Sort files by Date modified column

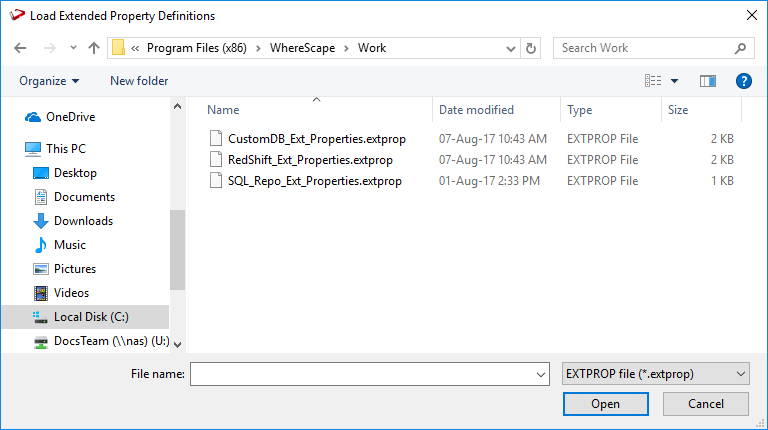click(477, 110)
